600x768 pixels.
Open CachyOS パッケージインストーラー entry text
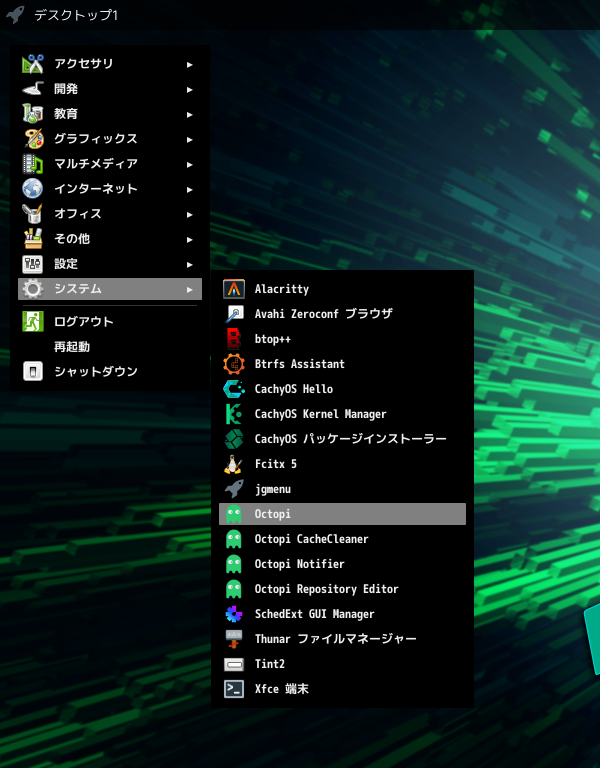[350, 439]
